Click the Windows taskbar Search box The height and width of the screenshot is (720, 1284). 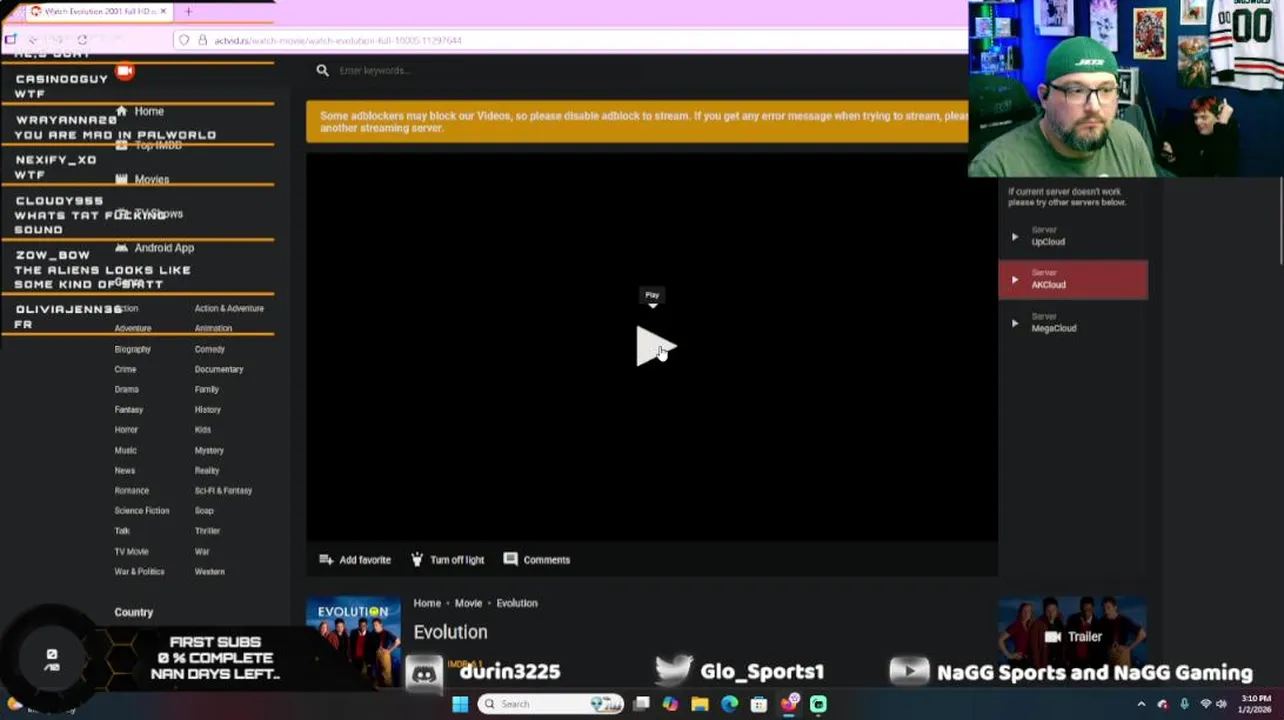coord(550,704)
